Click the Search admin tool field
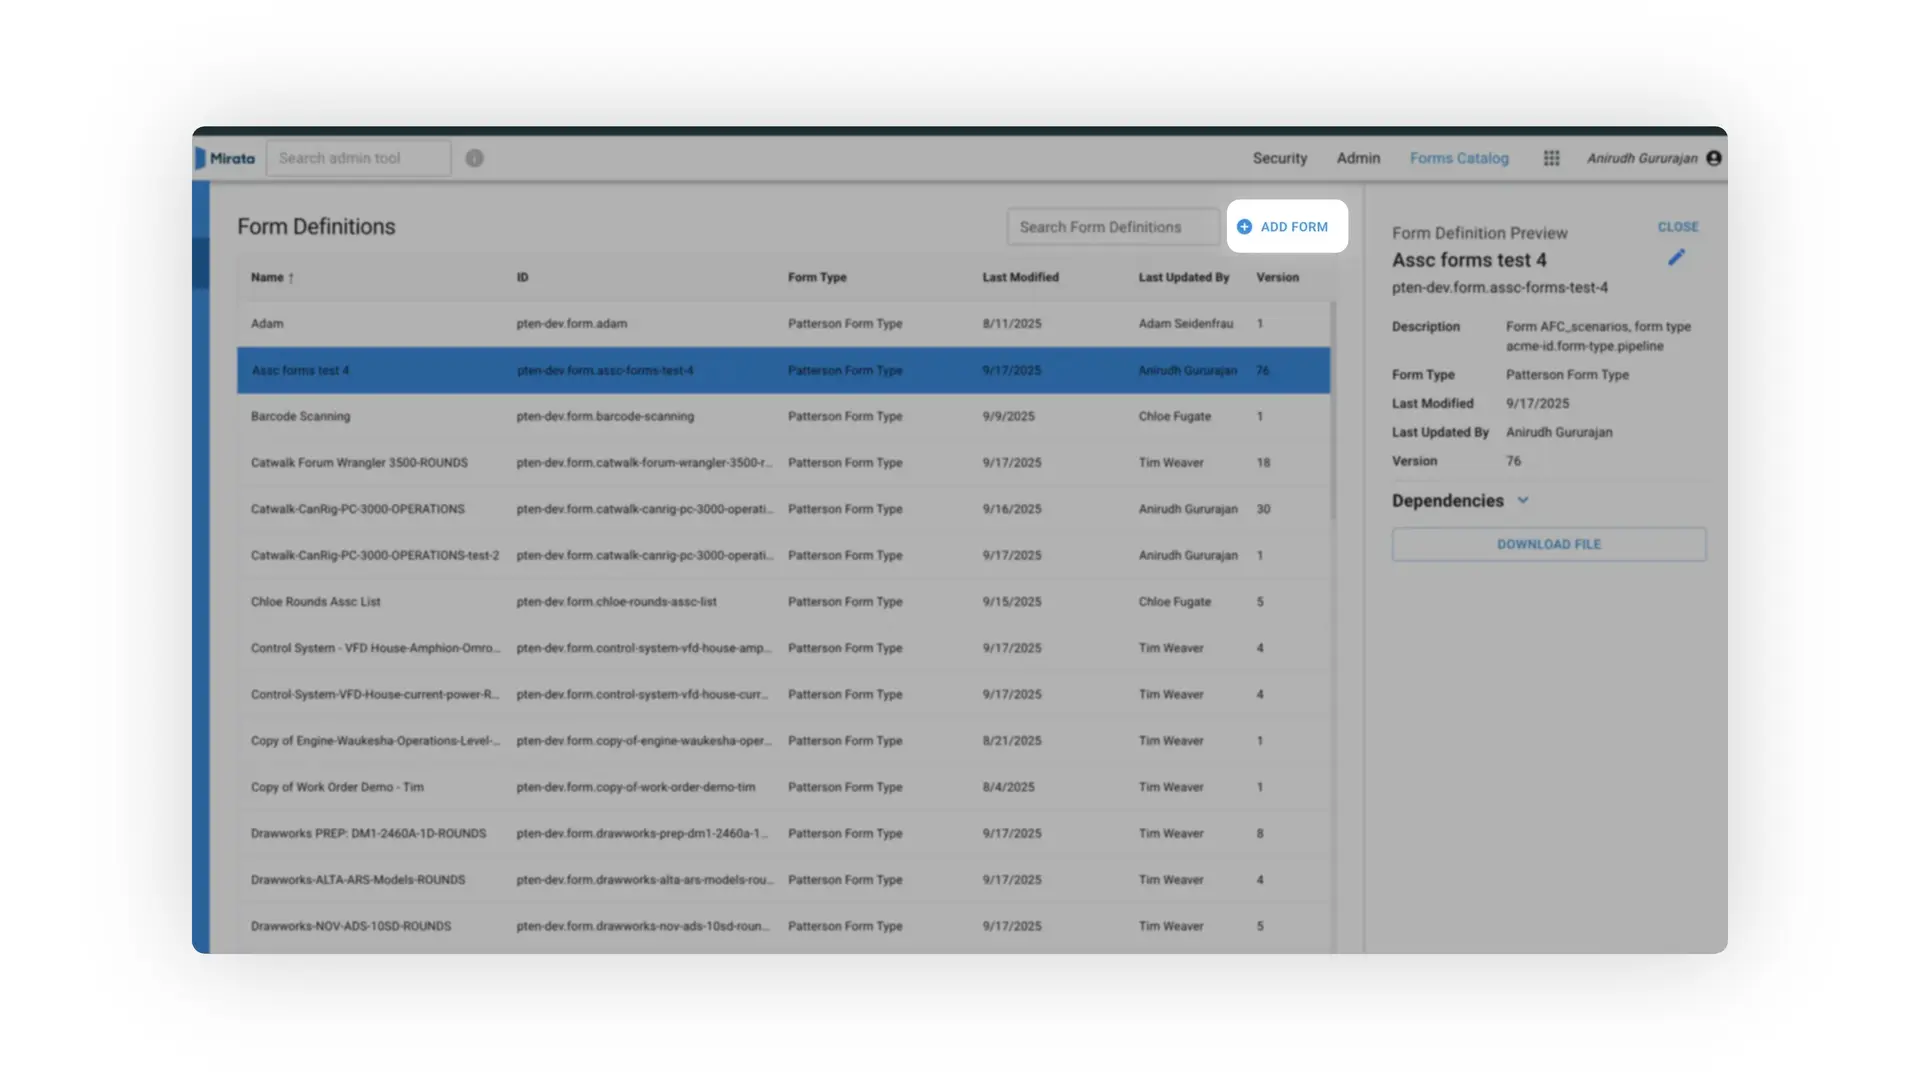Screen dimensions: 1920x1080 358,158
